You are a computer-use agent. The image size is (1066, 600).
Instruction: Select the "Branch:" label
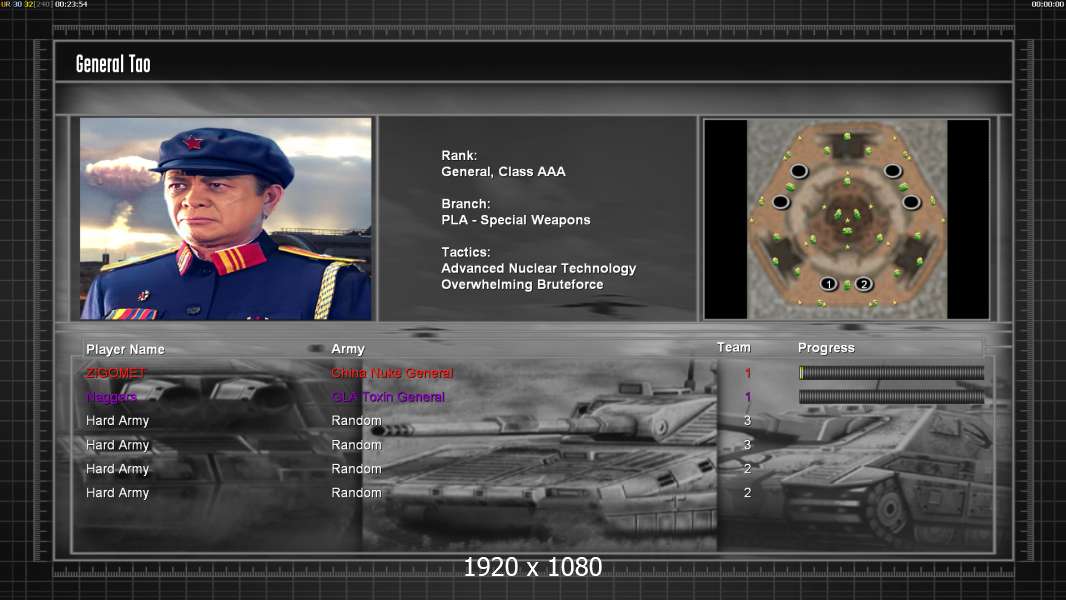click(x=466, y=204)
